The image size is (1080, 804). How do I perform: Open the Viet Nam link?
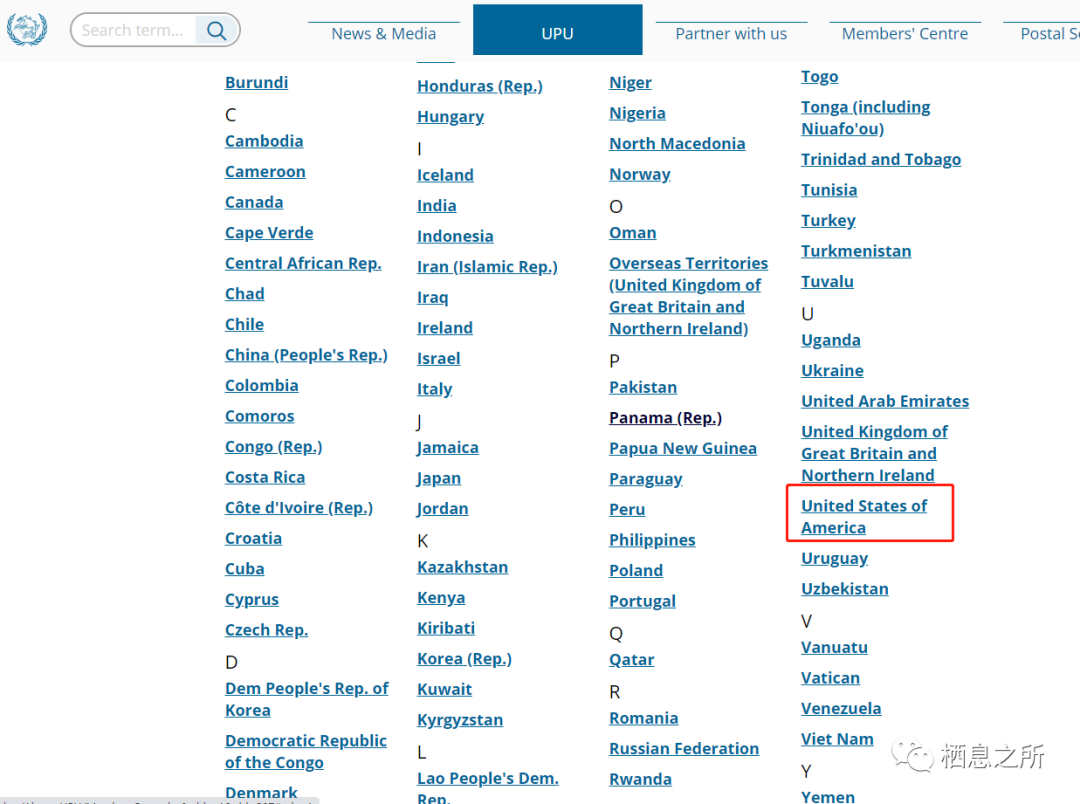click(837, 739)
